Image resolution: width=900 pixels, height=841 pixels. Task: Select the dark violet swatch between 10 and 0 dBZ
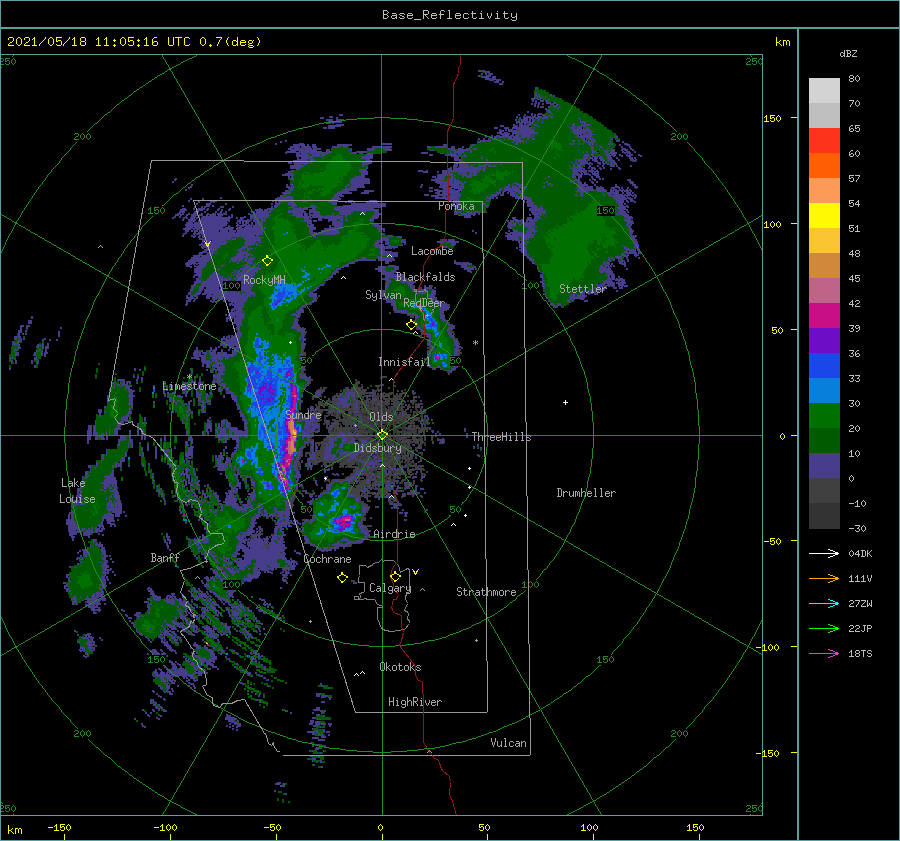pos(824,466)
